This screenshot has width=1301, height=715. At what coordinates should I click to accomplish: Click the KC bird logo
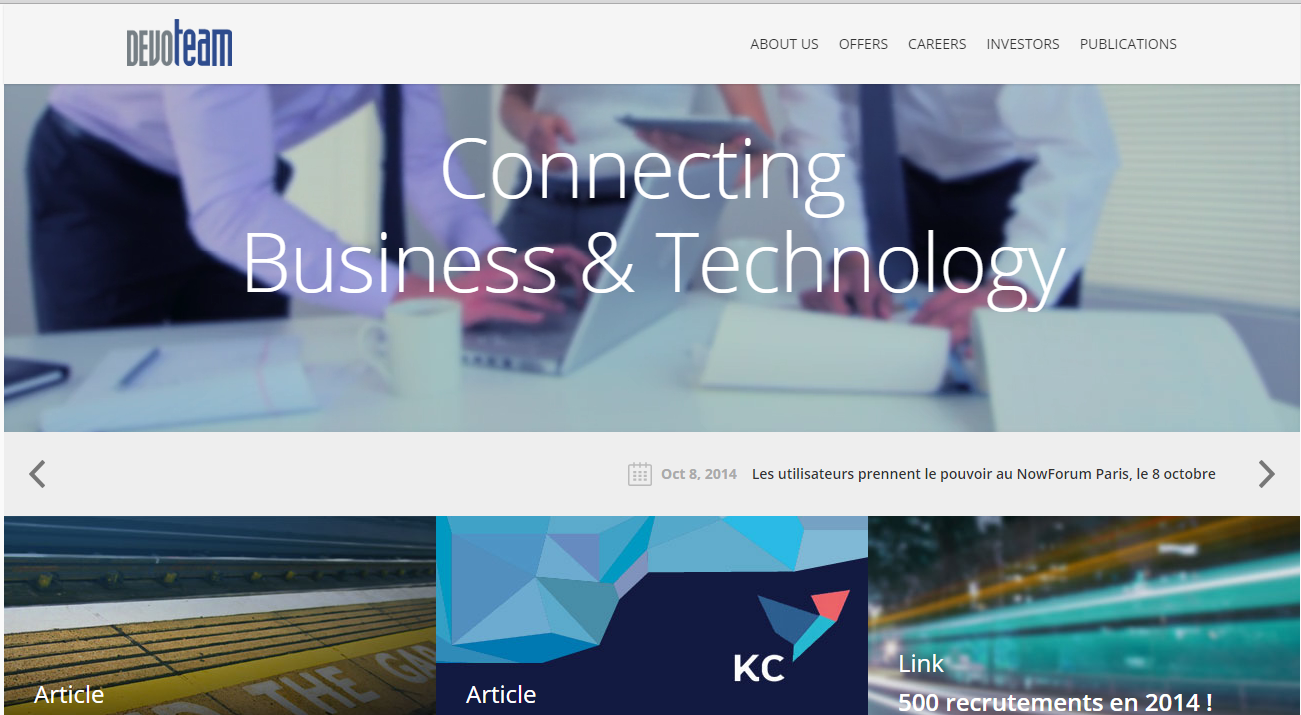click(x=791, y=636)
